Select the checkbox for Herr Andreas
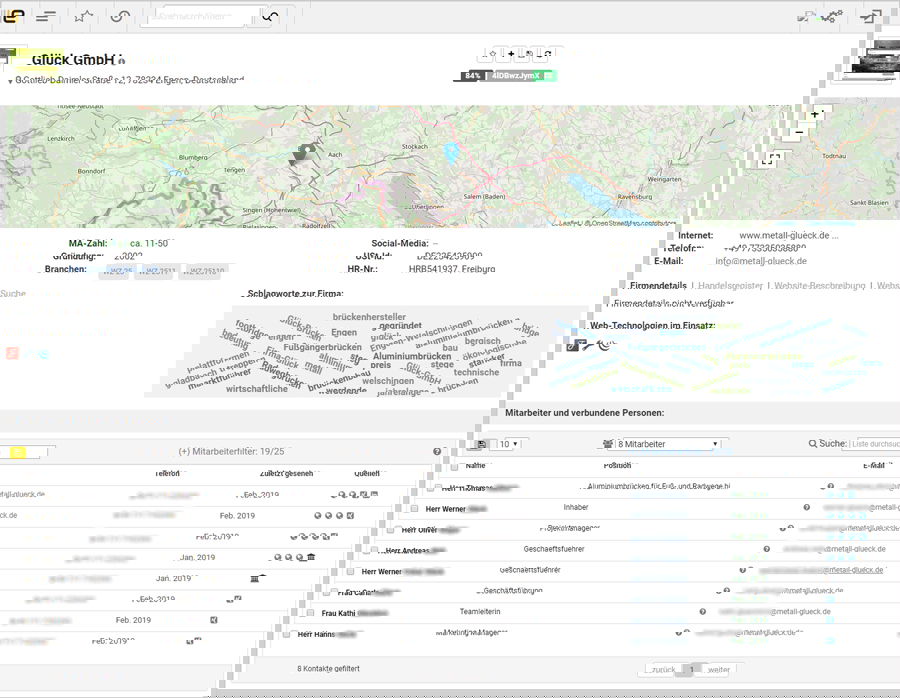Viewport: 900px width, 698px height. [374, 550]
